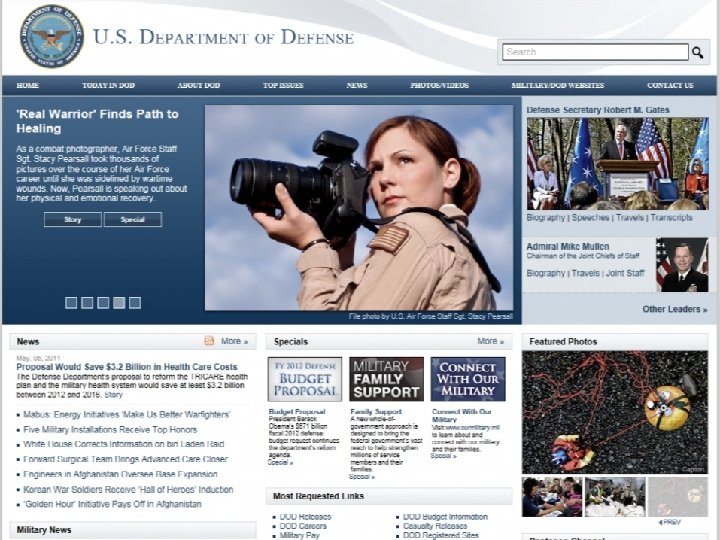Open ABOUT DOD menu
The height and width of the screenshot is (540, 720).
(x=199, y=85)
